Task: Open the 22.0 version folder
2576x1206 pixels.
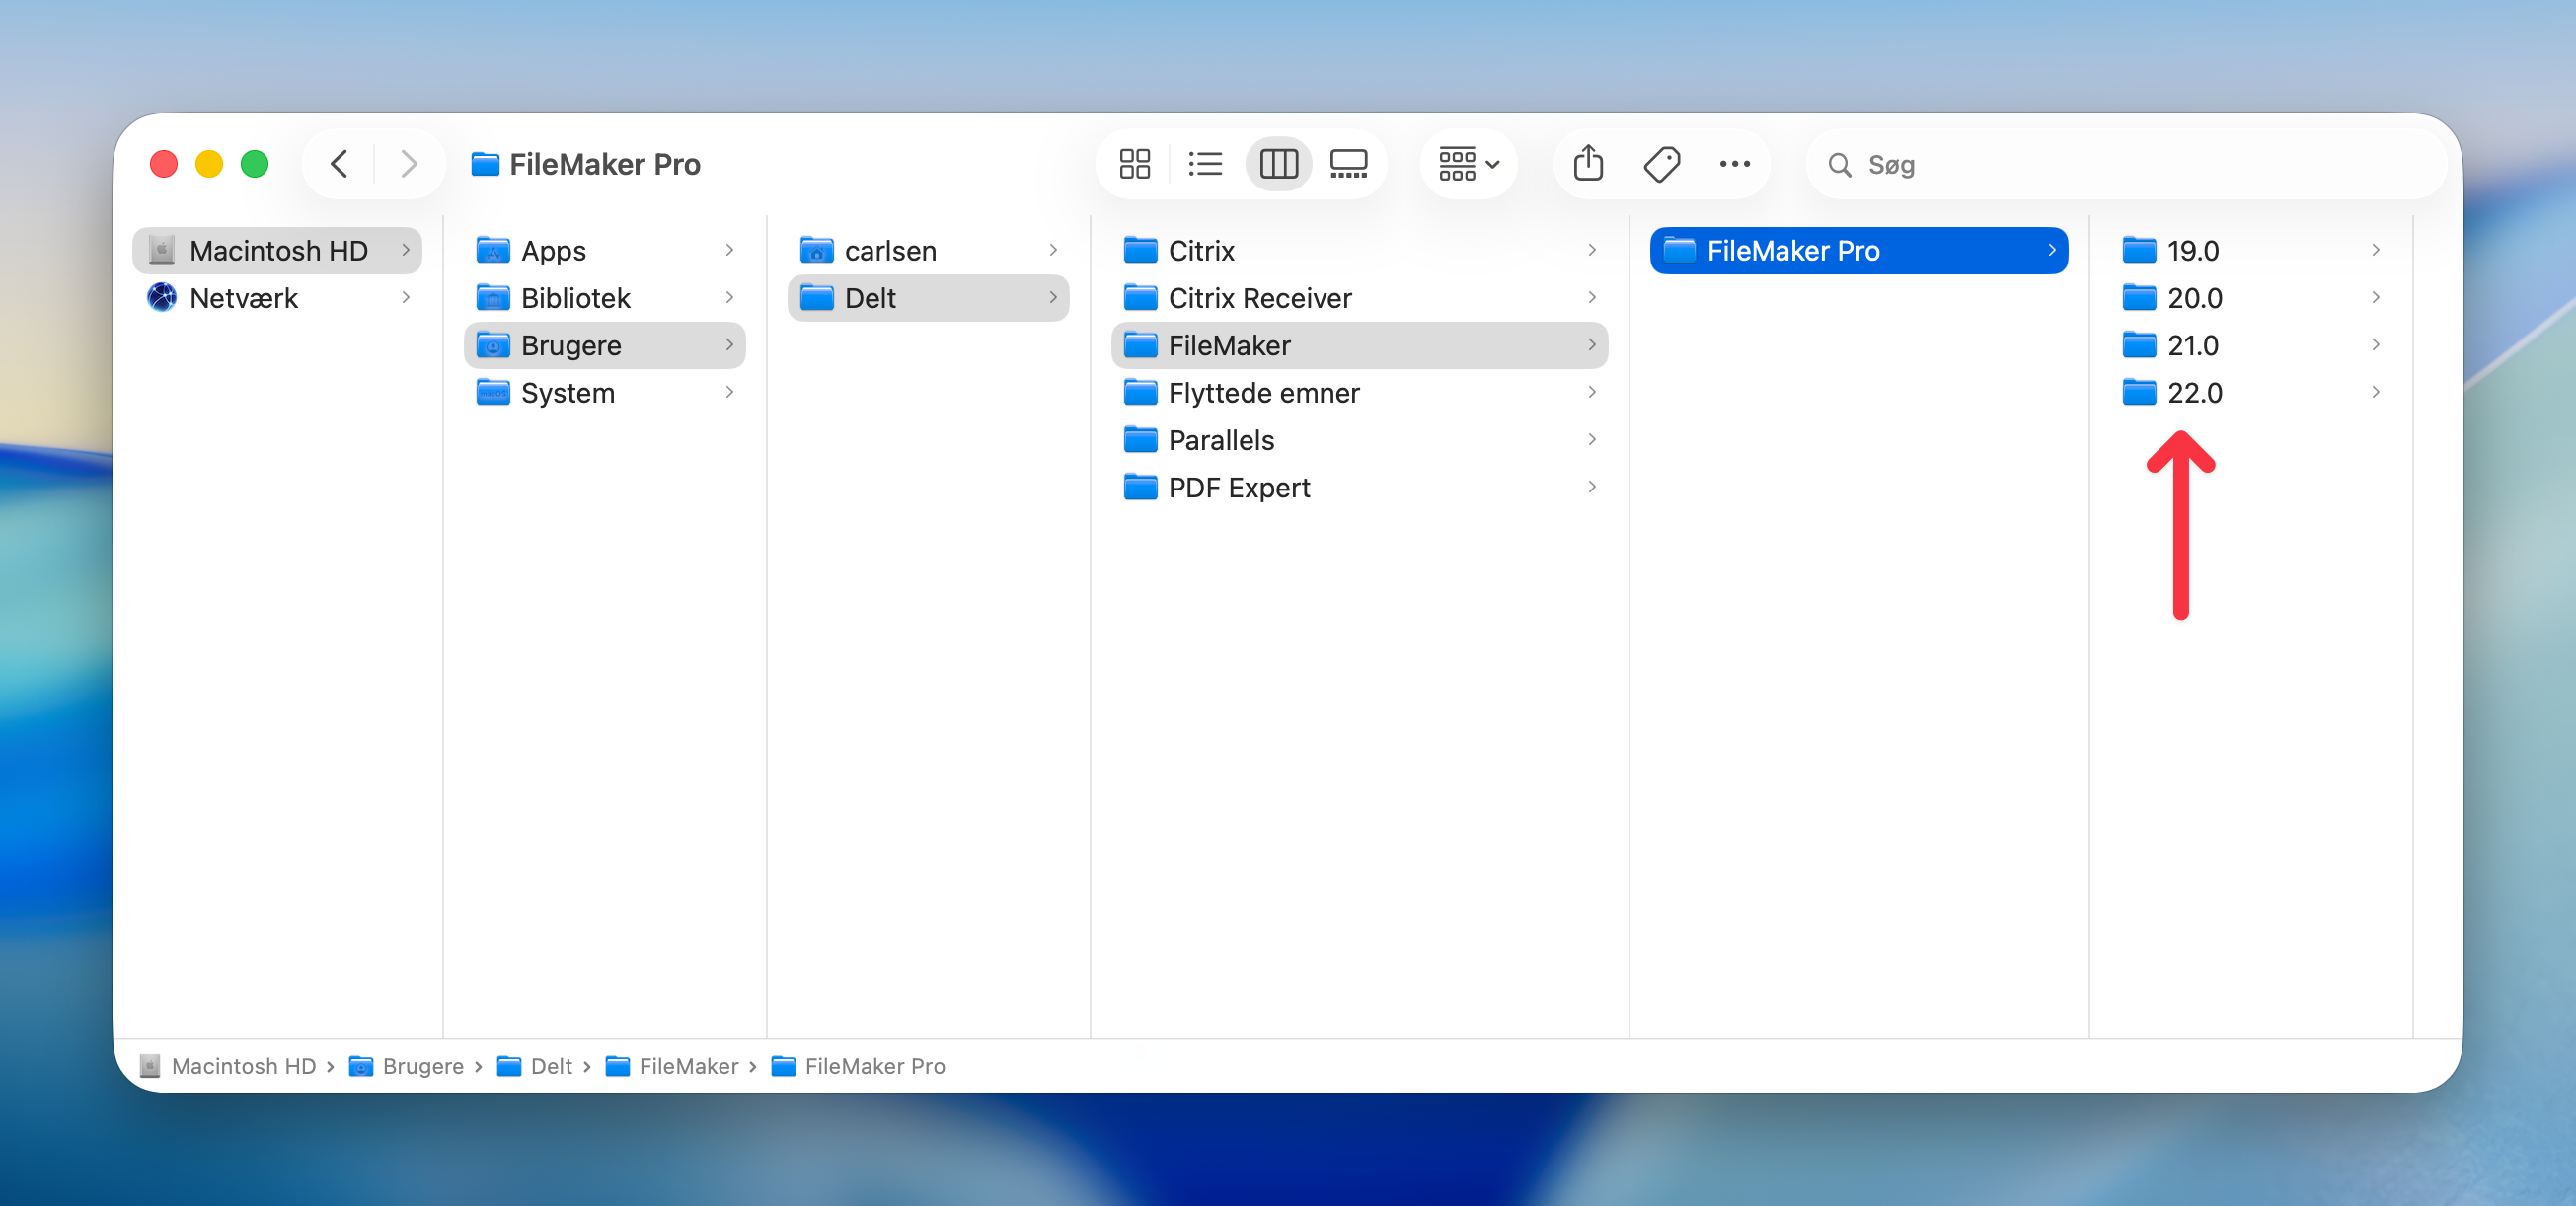Action: coord(2250,393)
